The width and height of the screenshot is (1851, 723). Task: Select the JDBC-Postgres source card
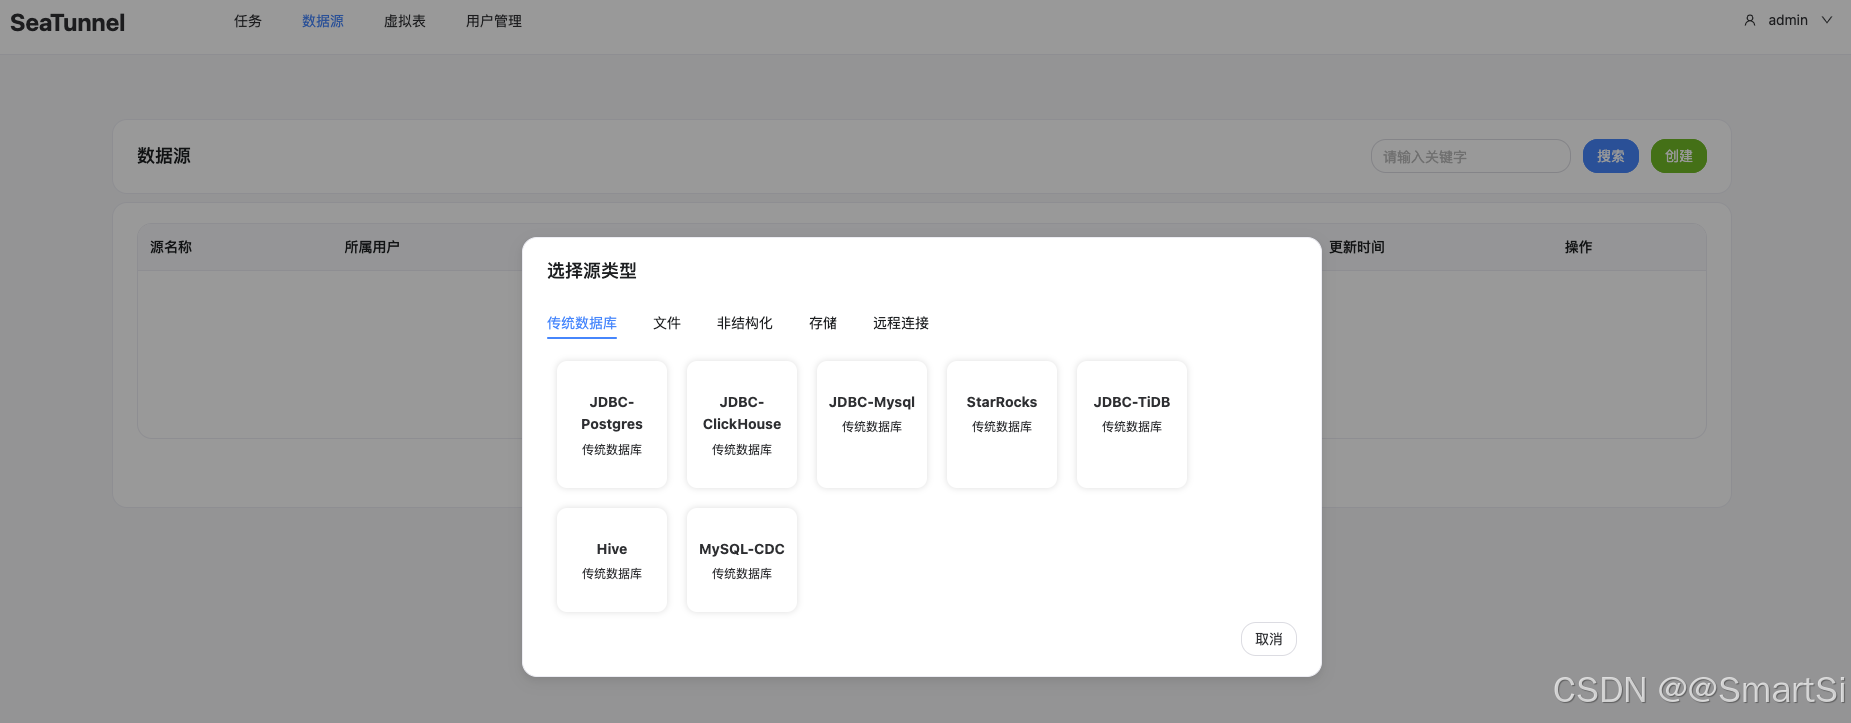click(x=612, y=425)
